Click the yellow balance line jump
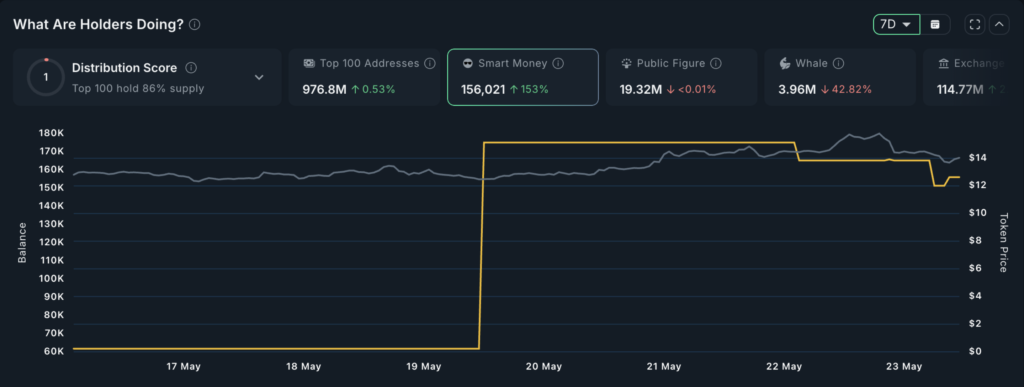The width and height of the screenshot is (1024, 387). pyautogui.click(x=481, y=245)
